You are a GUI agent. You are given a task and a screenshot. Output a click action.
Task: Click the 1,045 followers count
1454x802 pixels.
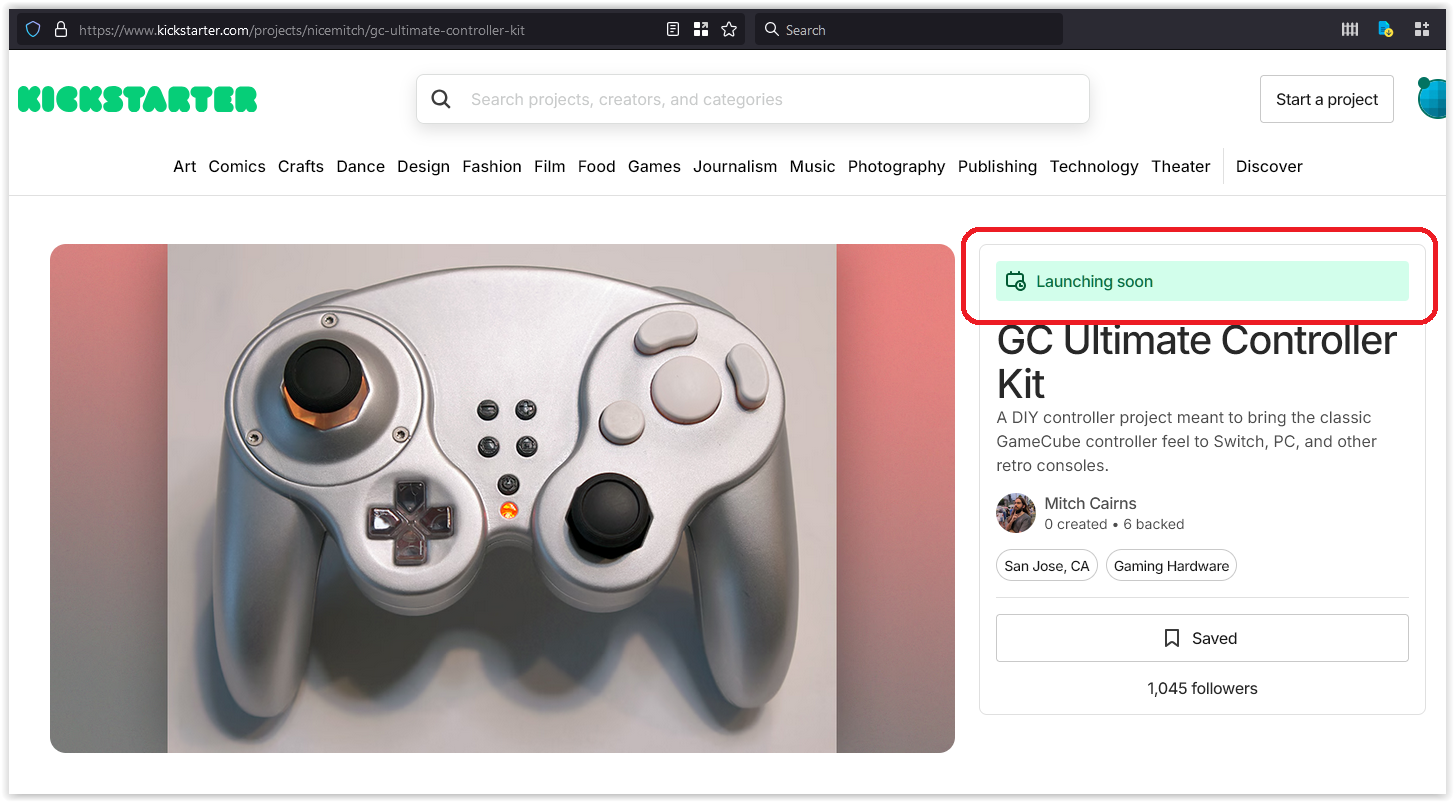point(1202,688)
